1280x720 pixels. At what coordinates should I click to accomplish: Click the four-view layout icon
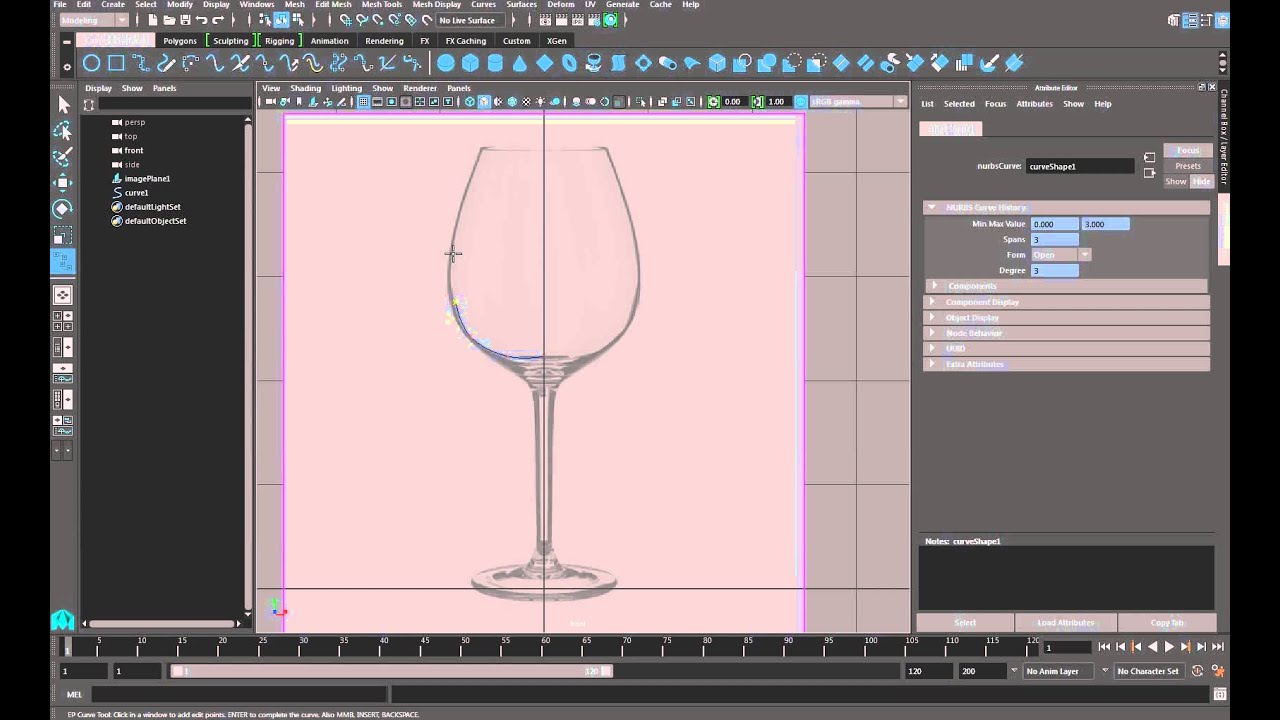[x=62, y=321]
